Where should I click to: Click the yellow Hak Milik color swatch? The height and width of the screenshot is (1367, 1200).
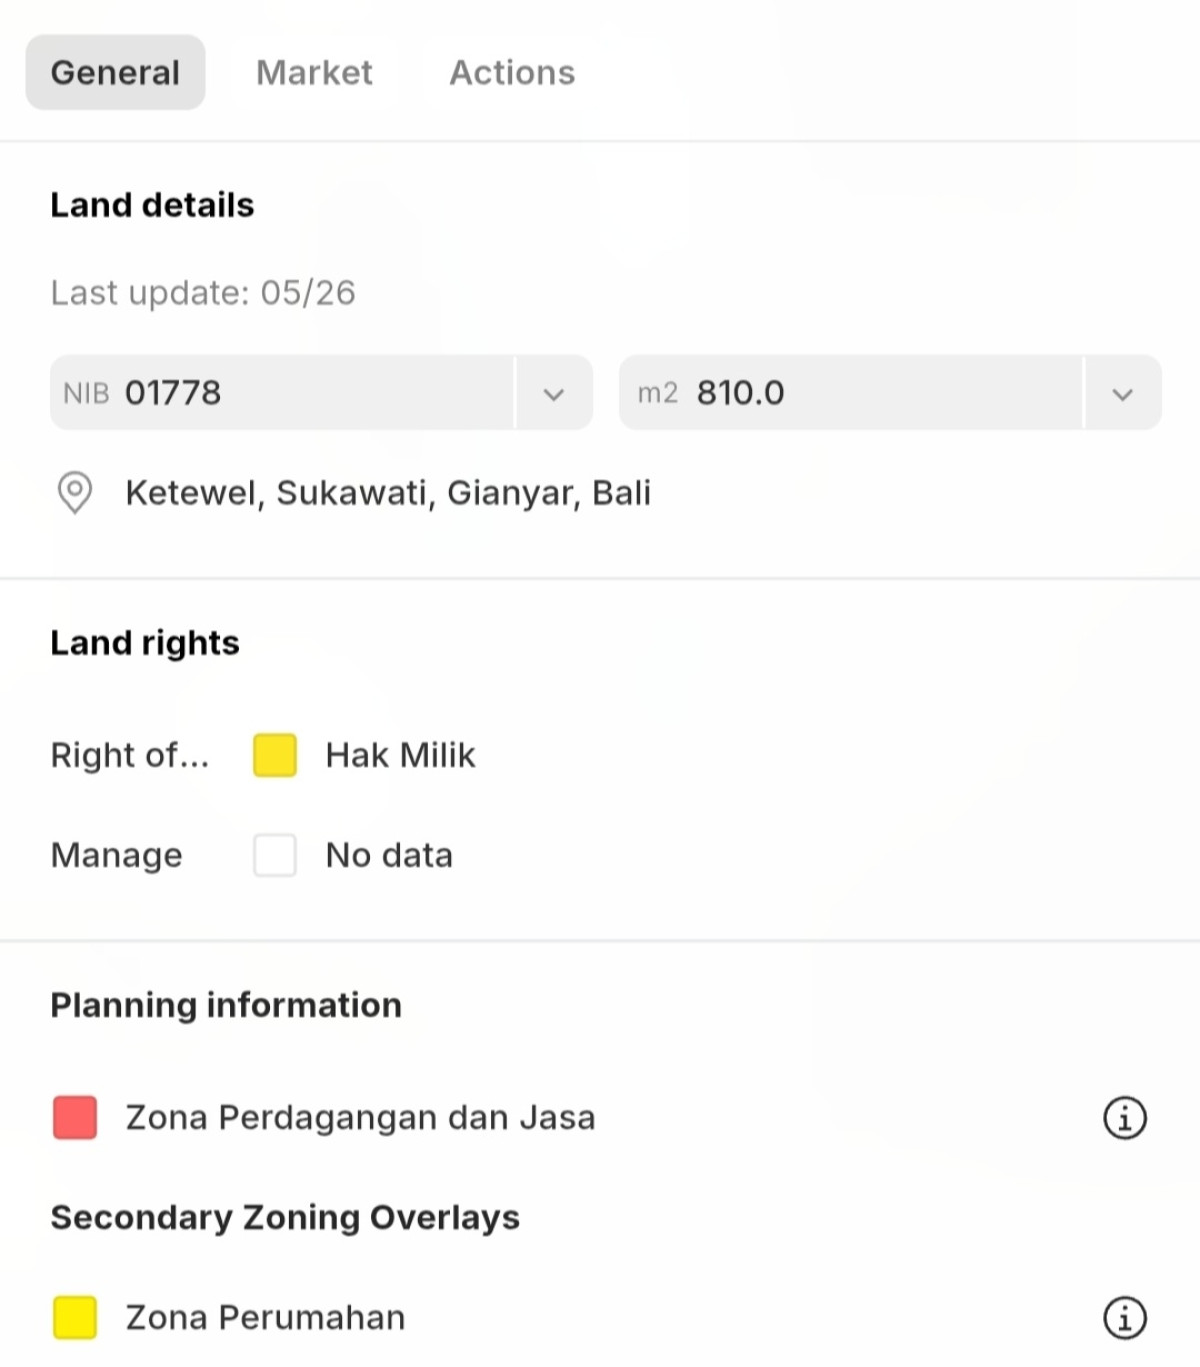(x=275, y=755)
